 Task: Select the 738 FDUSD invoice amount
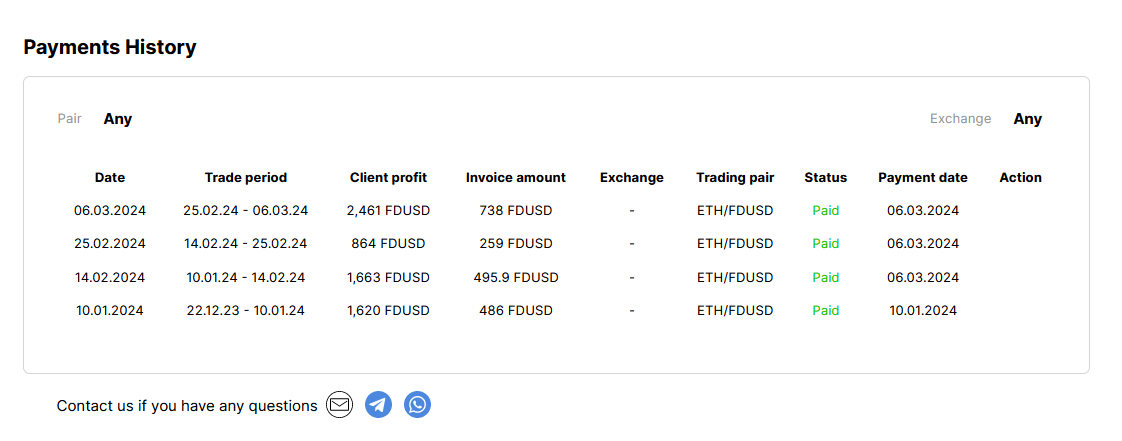pos(516,210)
